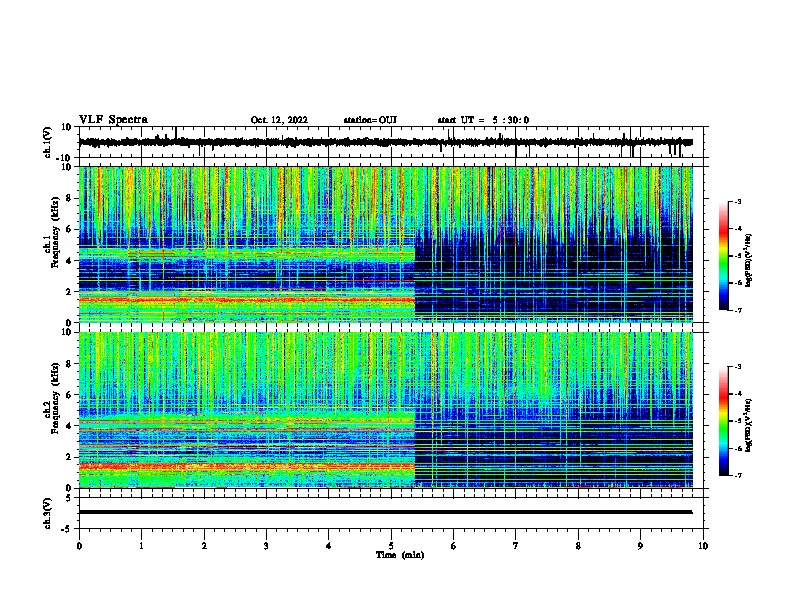Click the 'start UT = 5:30:0' header text
Viewport: 792px width, 612px height.
[483, 120]
